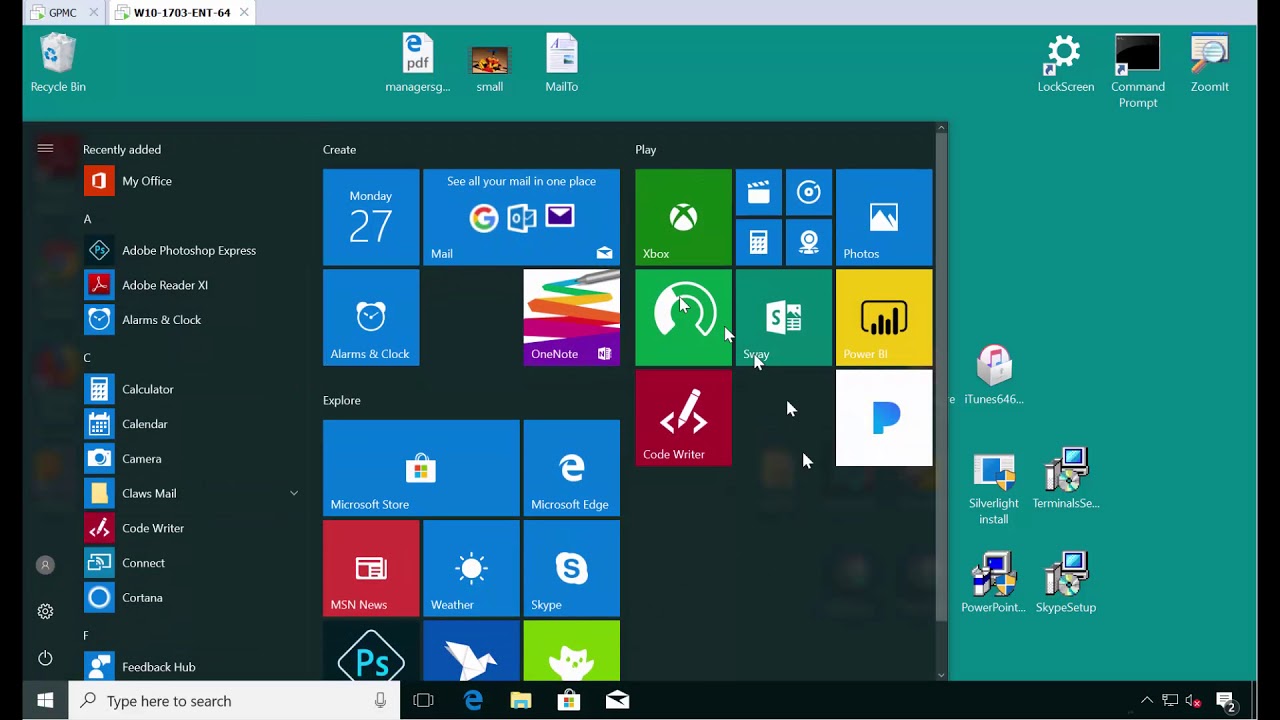Image resolution: width=1280 pixels, height=720 pixels.
Task: Expand the Start menu hamburger navigation
Action: pyautogui.click(x=45, y=149)
